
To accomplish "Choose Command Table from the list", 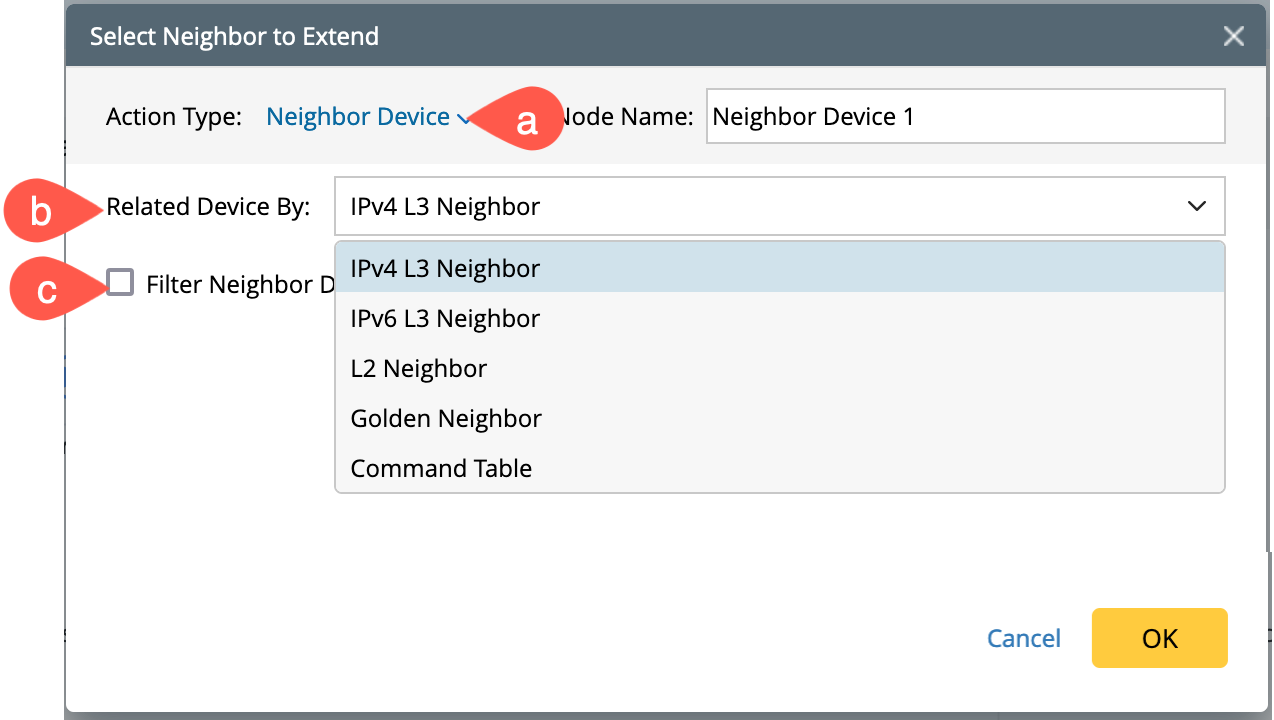I will [441, 469].
